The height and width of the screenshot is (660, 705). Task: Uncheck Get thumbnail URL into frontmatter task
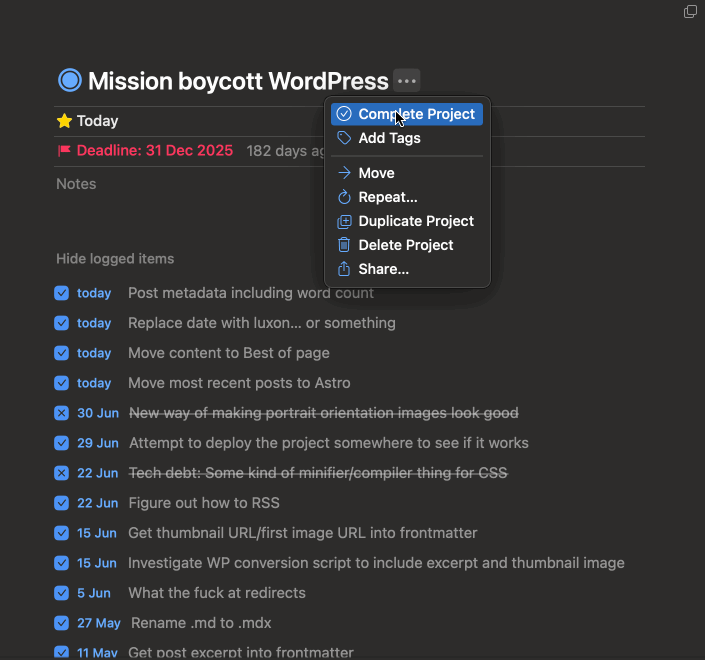62,533
